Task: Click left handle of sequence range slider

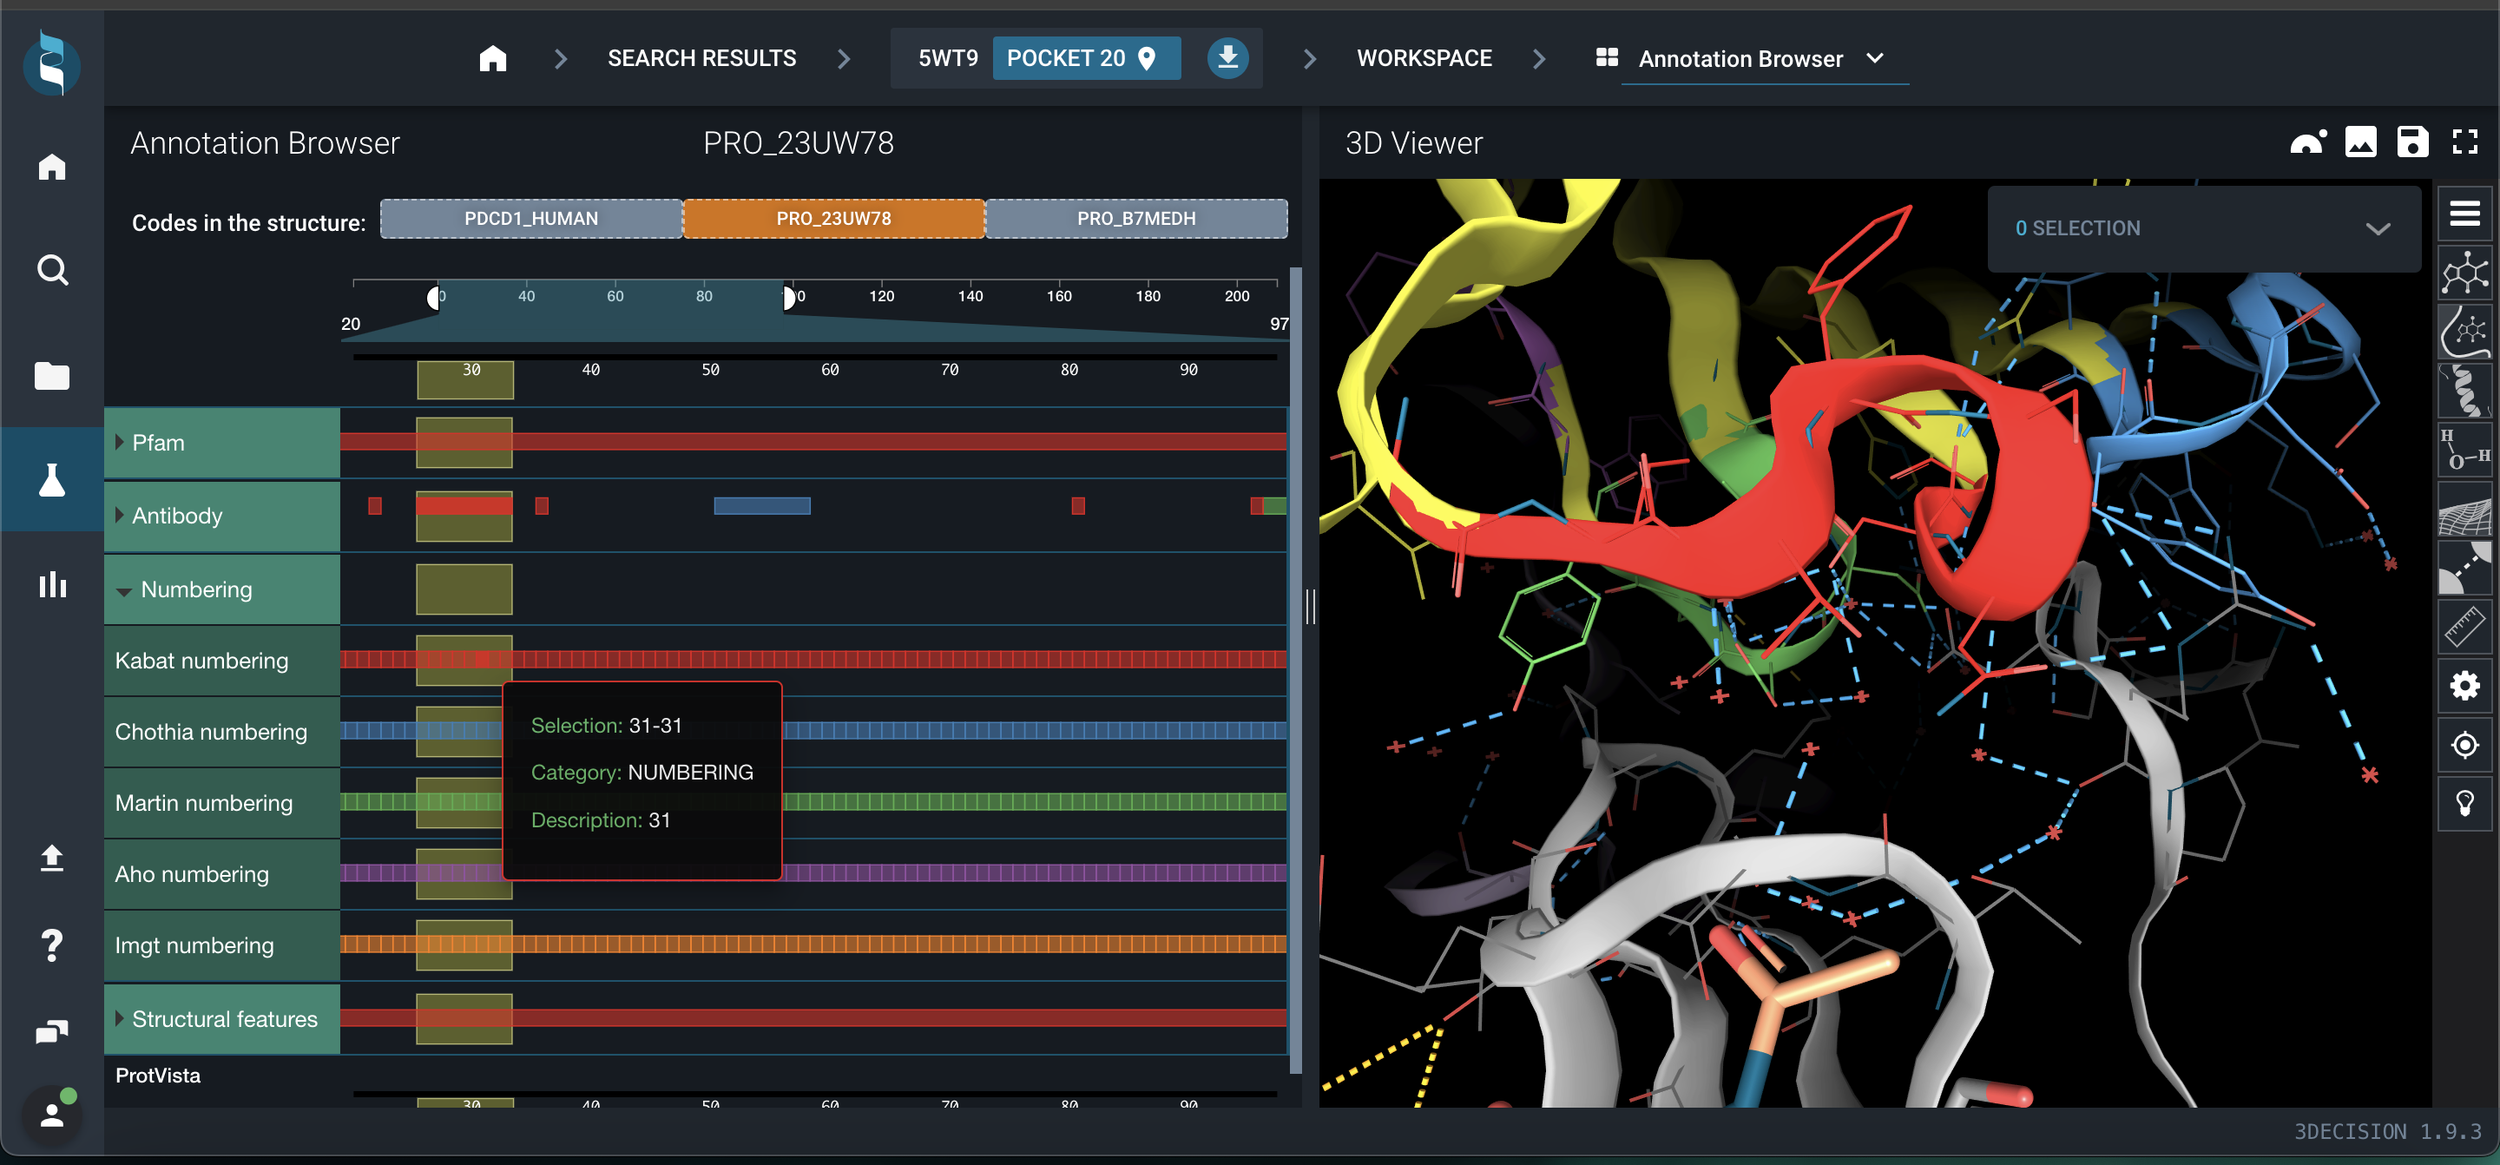Action: point(433,297)
